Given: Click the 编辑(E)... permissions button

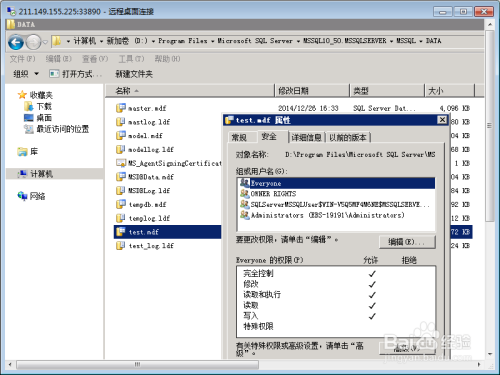Looking at the screenshot, I should click(407, 242).
